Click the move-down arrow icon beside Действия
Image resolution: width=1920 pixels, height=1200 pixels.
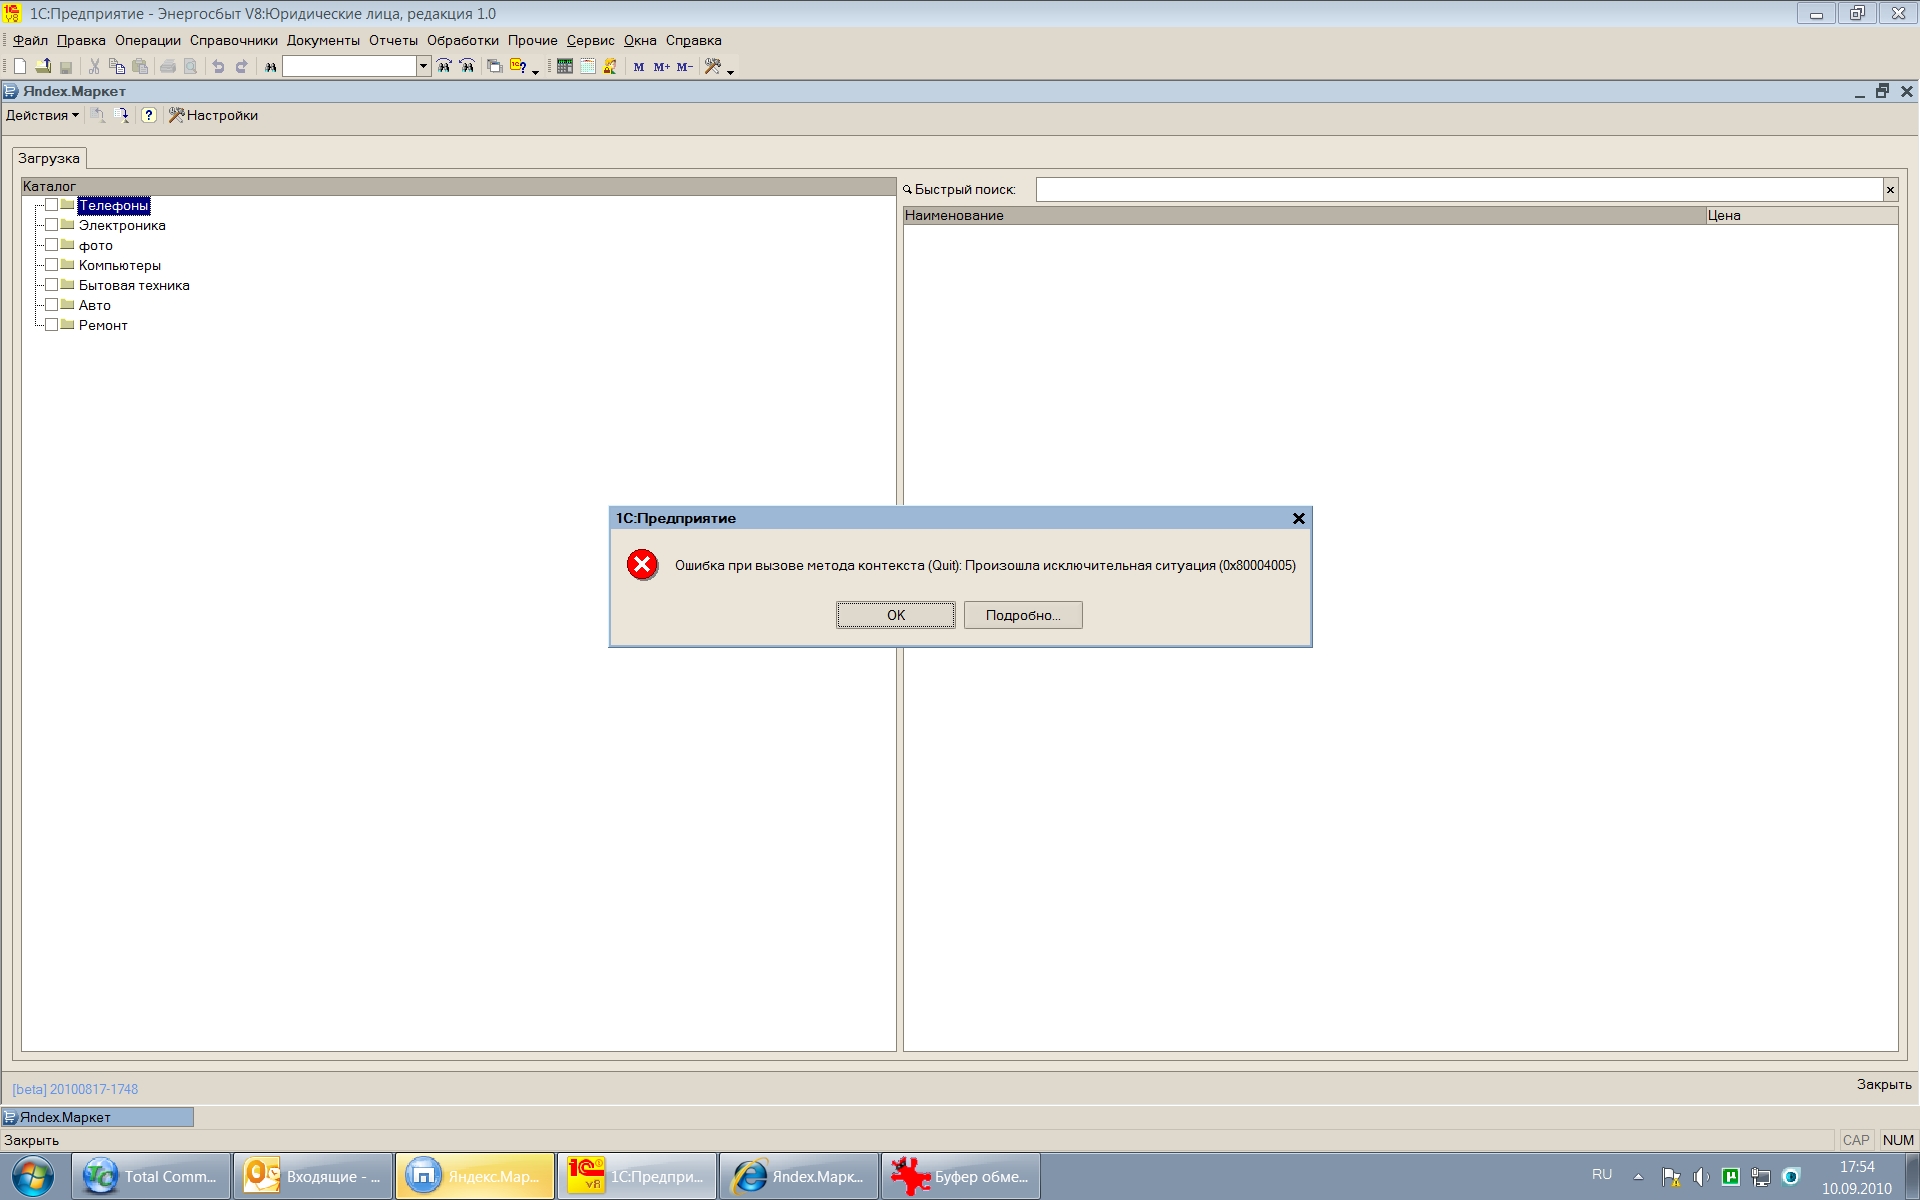tap(123, 115)
